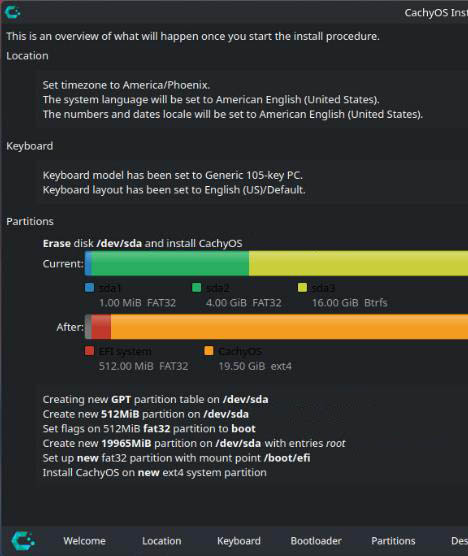Click the gray unallocated segment in After bar
The height and width of the screenshot is (556, 468).
click(x=88, y=327)
